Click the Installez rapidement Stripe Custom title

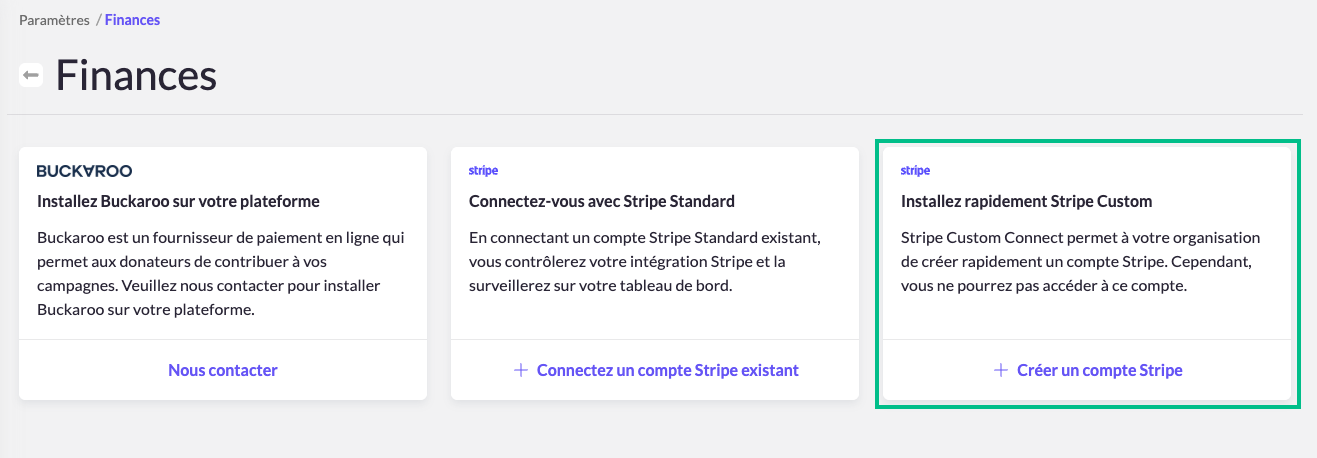(x=1026, y=201)
